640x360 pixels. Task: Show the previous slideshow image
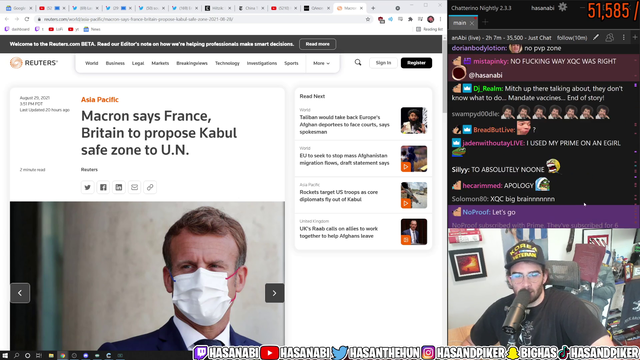coord(20,293)
